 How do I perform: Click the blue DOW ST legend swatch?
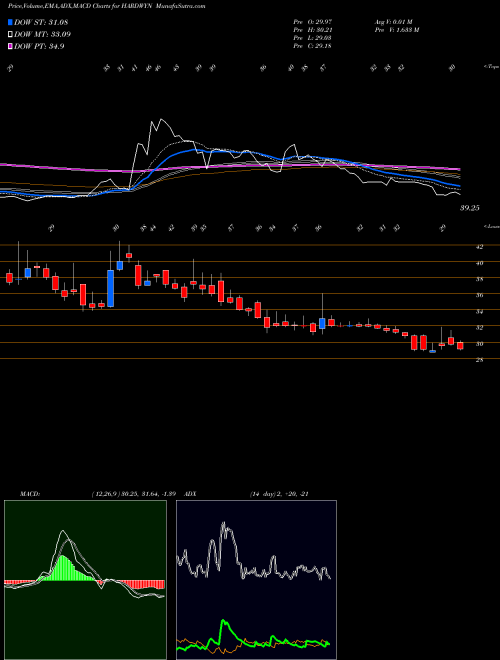[10, 22]
